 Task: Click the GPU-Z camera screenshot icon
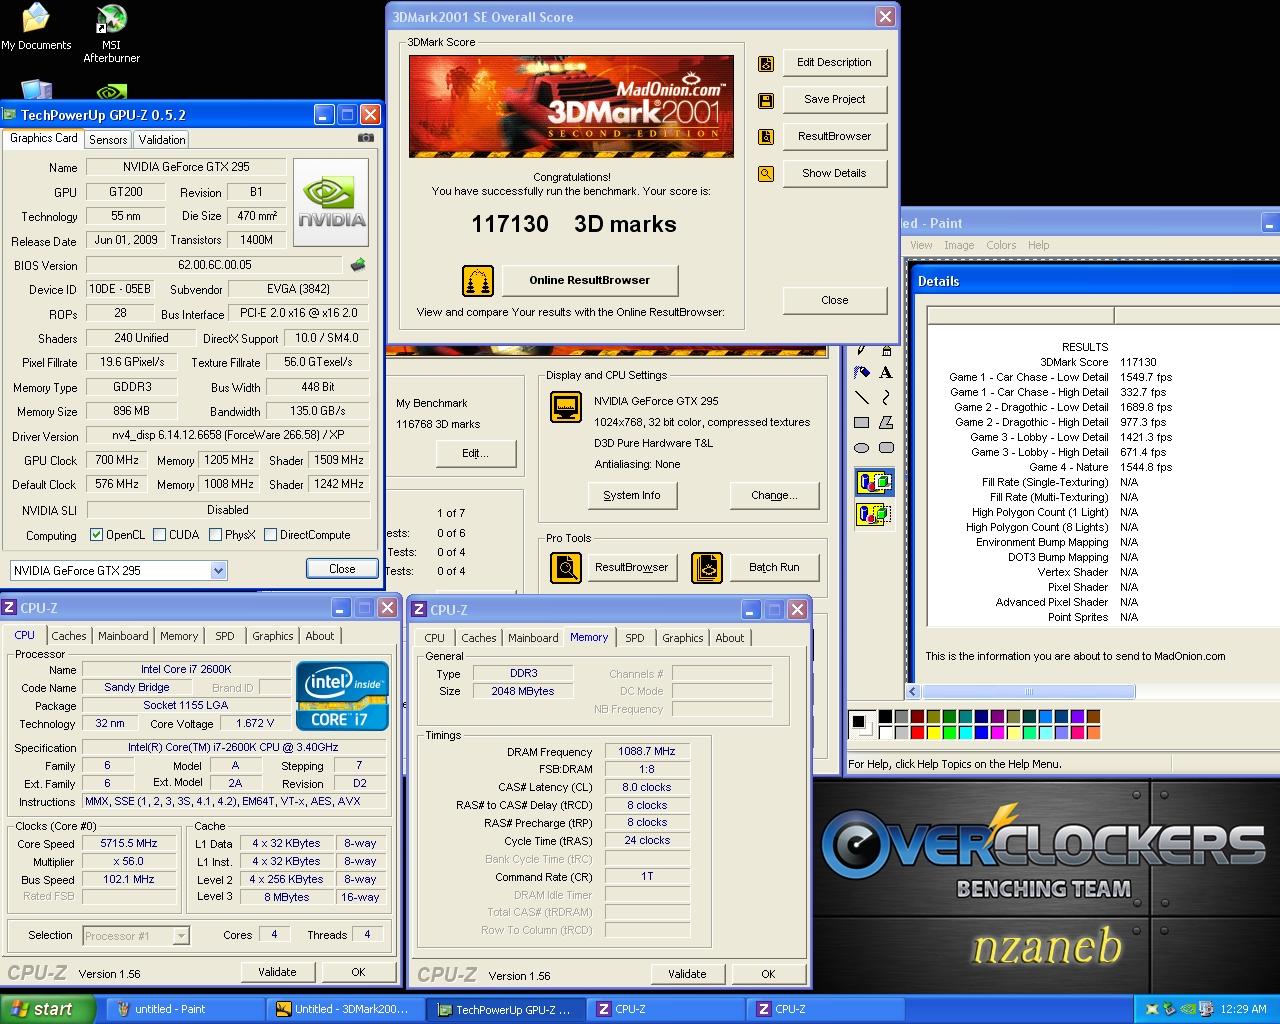pyautogui.click(x=367, y=138)
